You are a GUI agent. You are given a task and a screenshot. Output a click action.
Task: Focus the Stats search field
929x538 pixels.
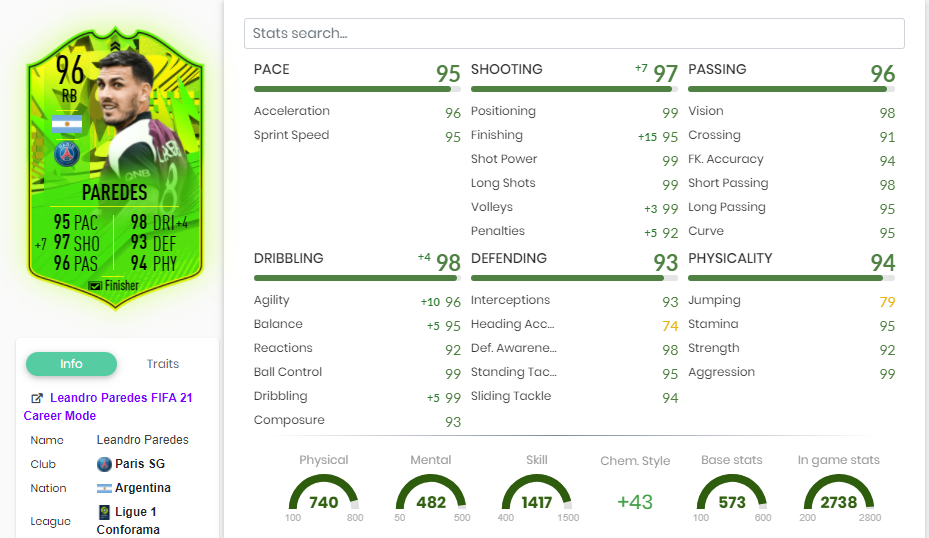574,33
